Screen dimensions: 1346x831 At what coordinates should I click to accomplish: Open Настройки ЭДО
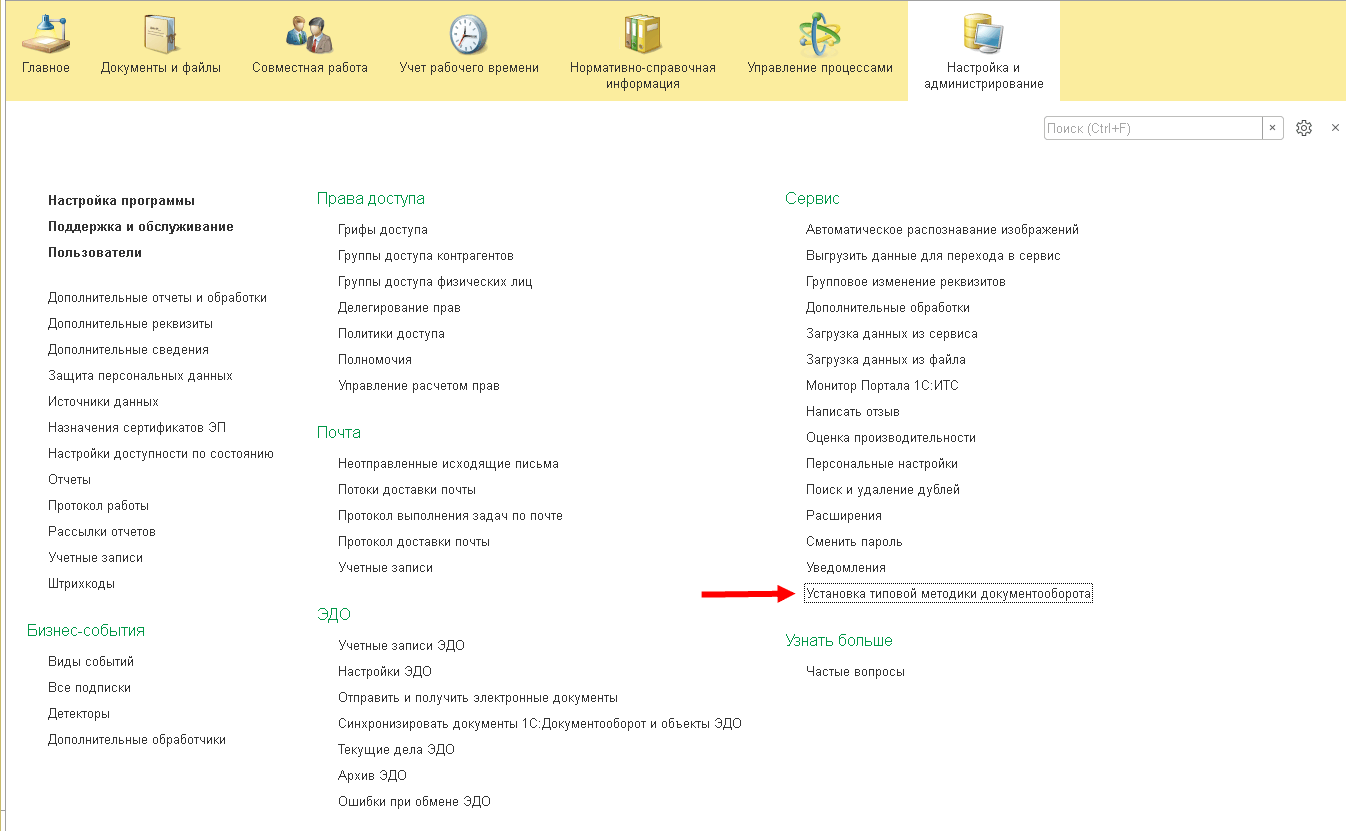coord(385,672)
